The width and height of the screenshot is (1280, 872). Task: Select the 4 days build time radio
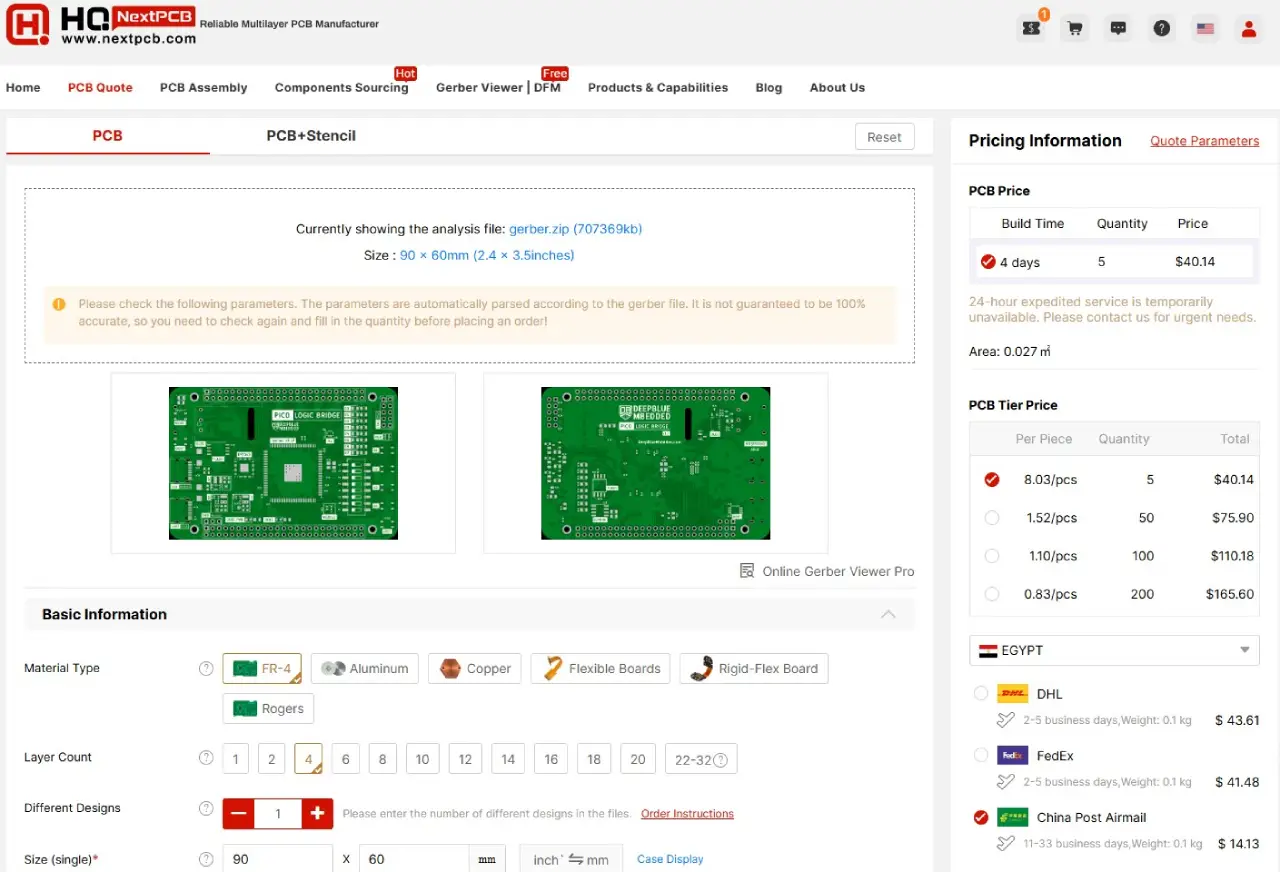coord(988,262)
